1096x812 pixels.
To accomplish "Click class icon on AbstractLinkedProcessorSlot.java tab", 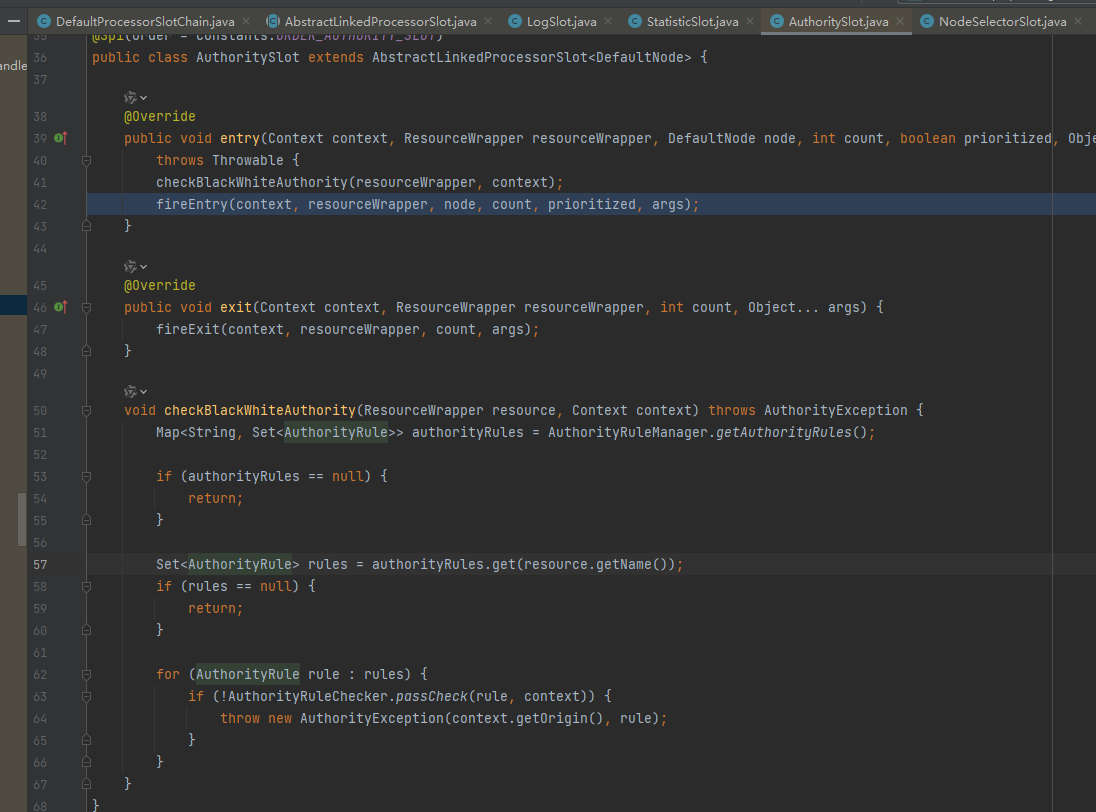I will tap(273, 22).
